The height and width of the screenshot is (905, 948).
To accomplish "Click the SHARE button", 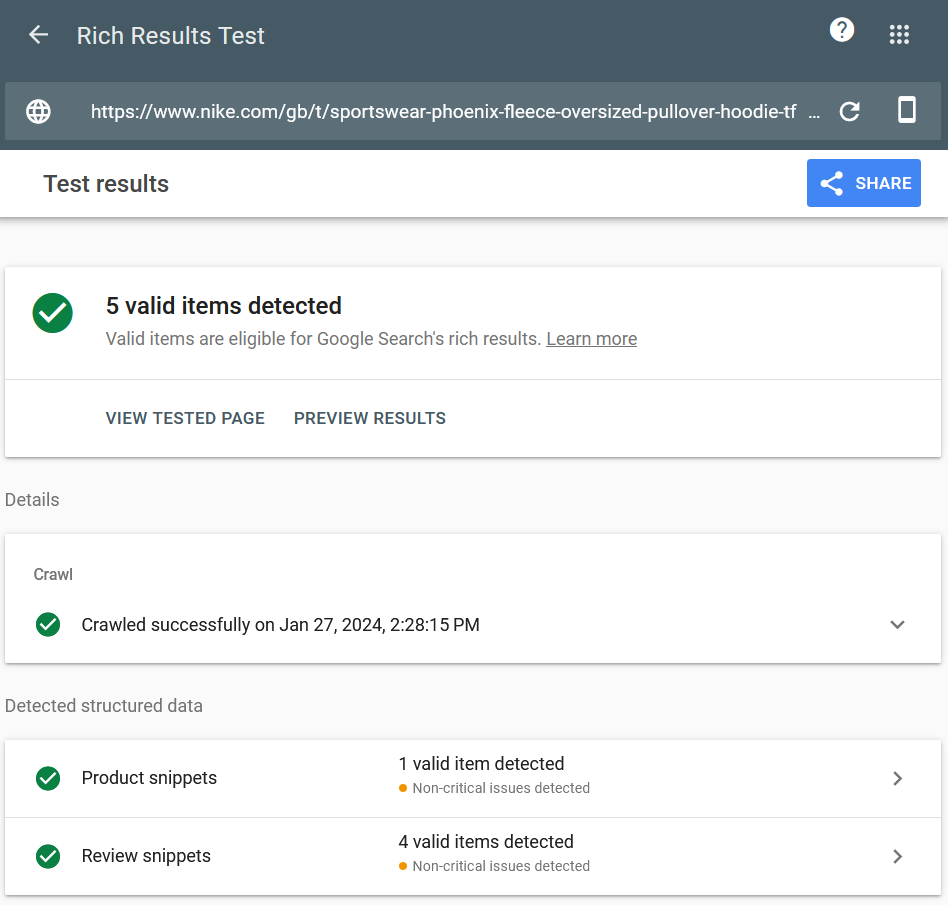I will point(863,183).
